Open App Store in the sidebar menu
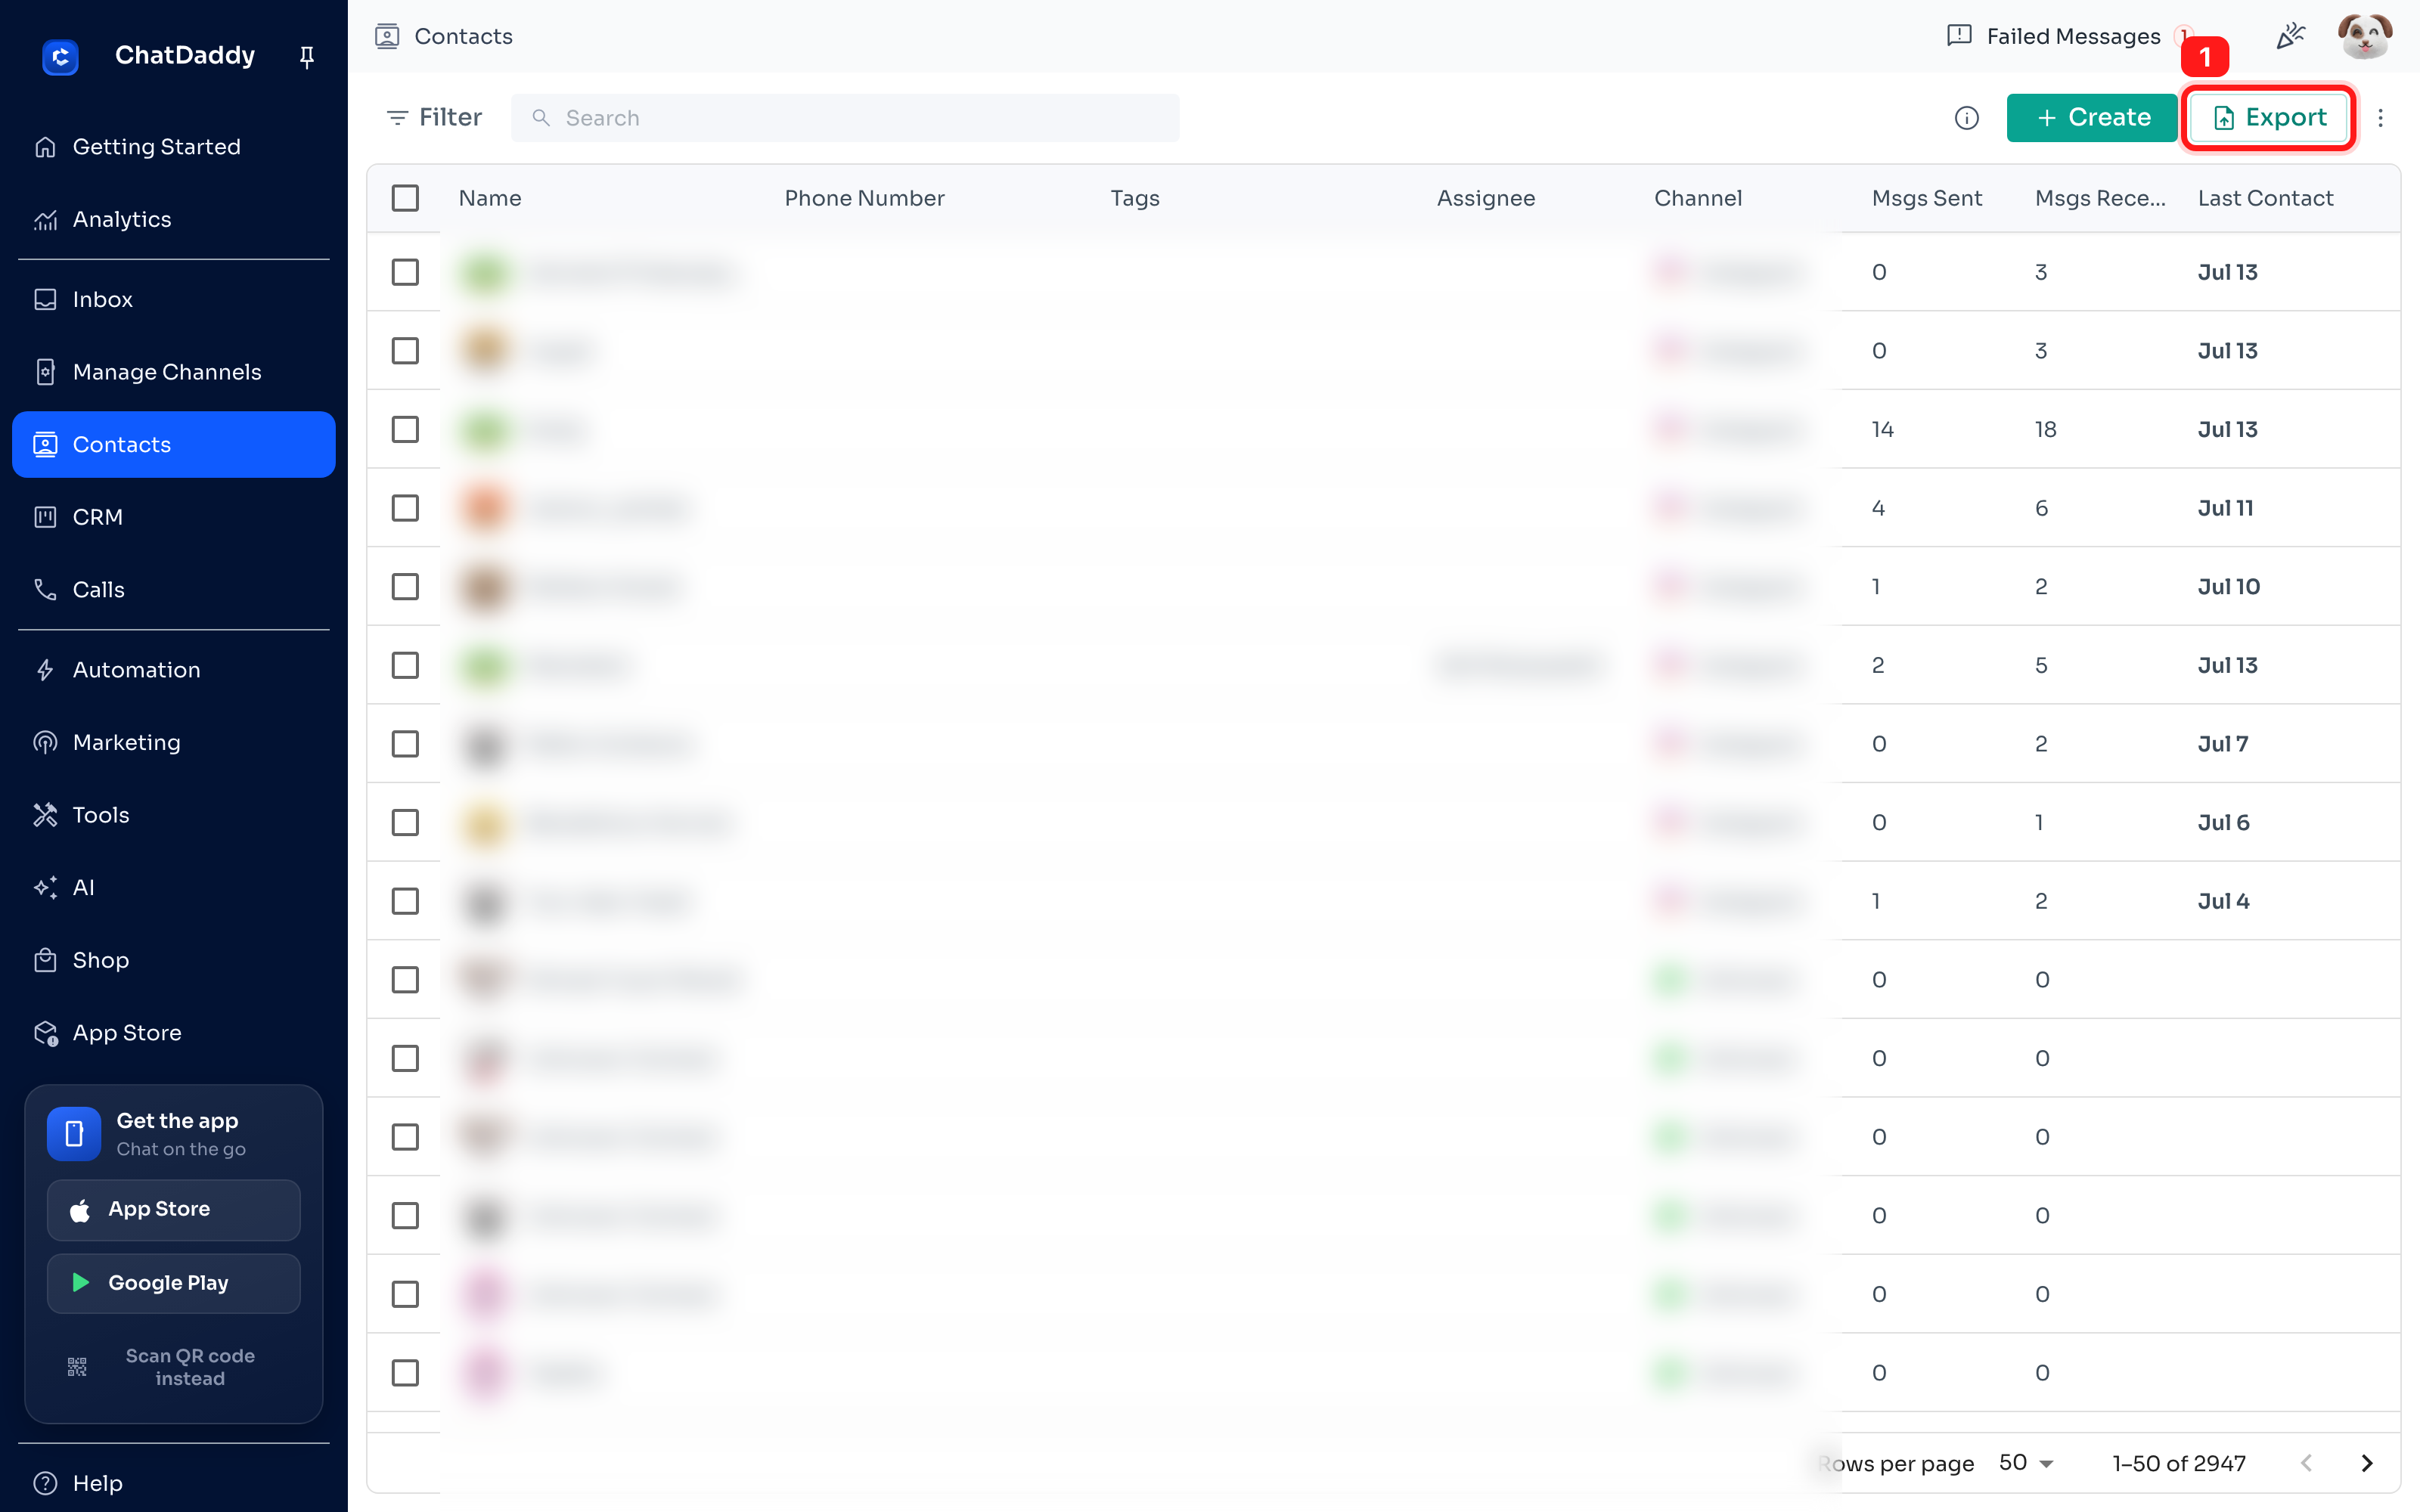The image size is (2420, 1512). pyautogui.click(x=174, y=1032)
